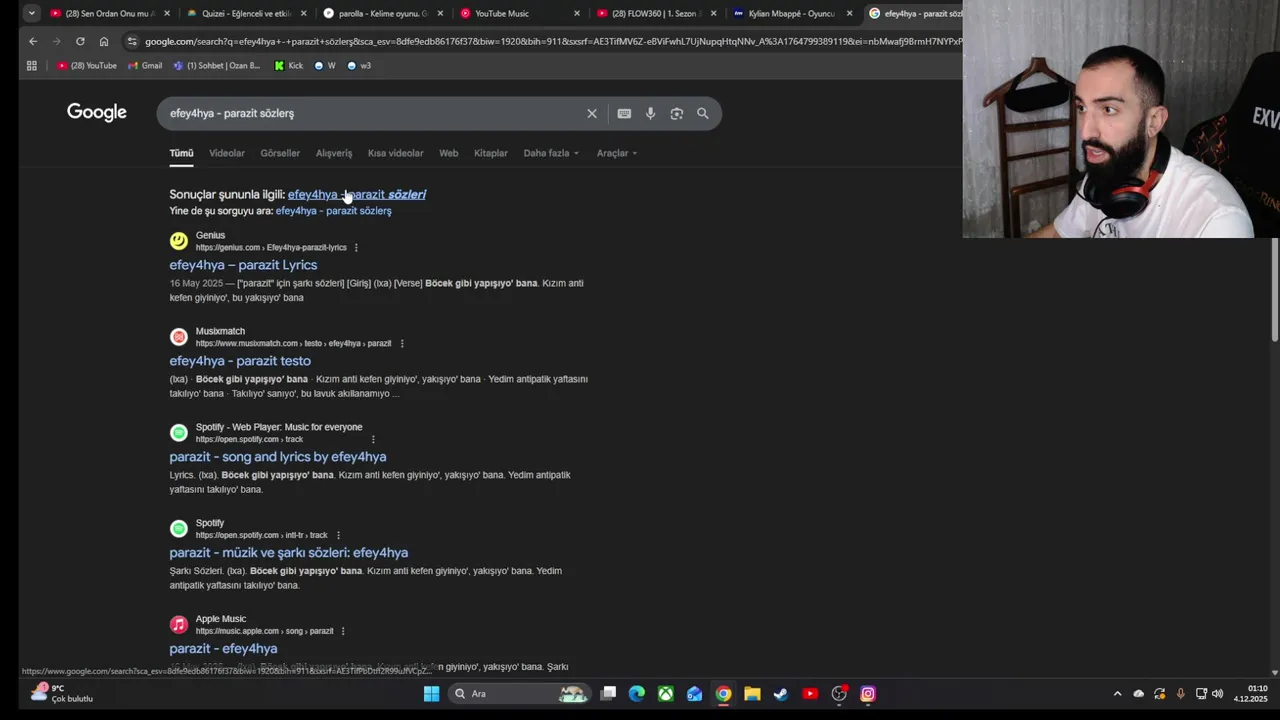Select the Alışveriş results tab
1280x720 pixels.
pyautogui.click(x=334, y=153)
